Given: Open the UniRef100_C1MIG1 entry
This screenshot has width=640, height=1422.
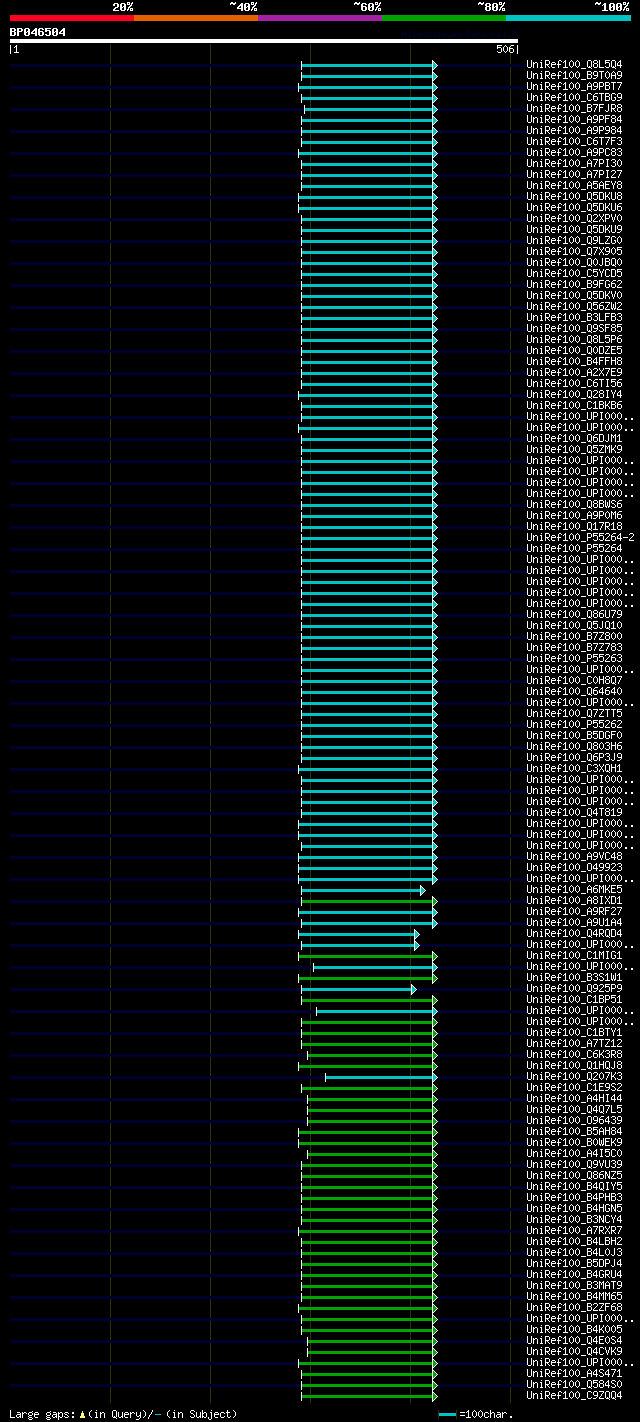Looking at the screenshot, I should pyautogui.click(x=574, y=955).
